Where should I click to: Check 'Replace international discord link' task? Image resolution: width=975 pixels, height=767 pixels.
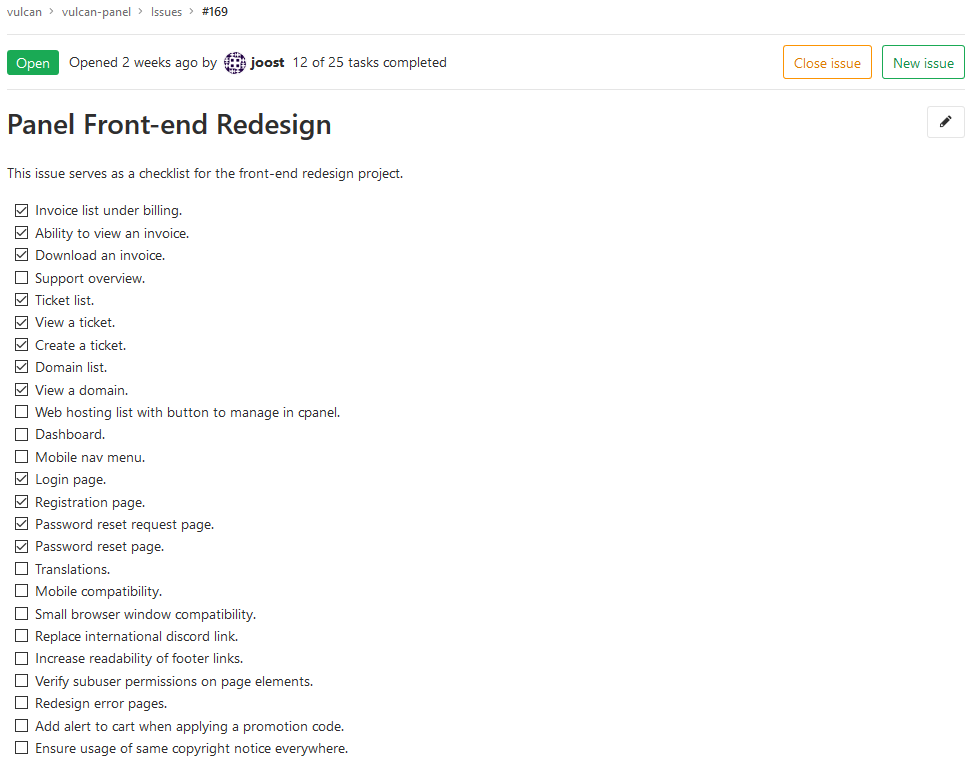tap(22, 636)
